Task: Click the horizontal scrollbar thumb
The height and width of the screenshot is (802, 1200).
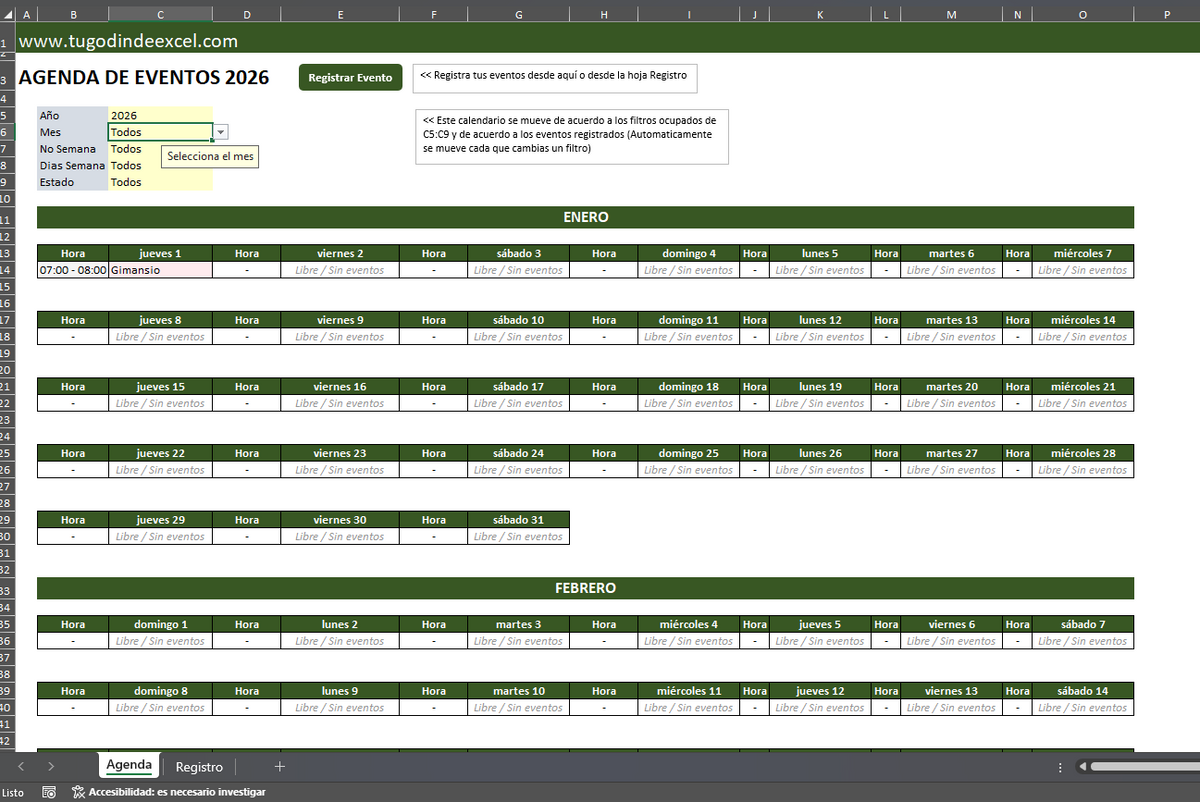Action: pyautogui.click(x=1145, y=766)
